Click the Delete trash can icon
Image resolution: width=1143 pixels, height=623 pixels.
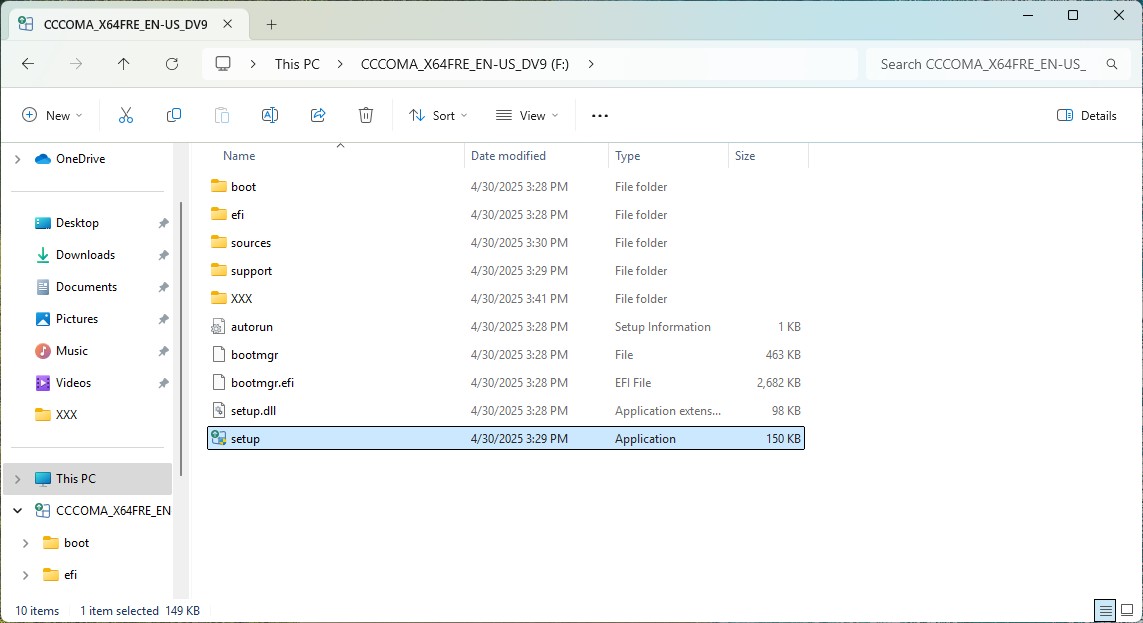[x=366, y=115]
